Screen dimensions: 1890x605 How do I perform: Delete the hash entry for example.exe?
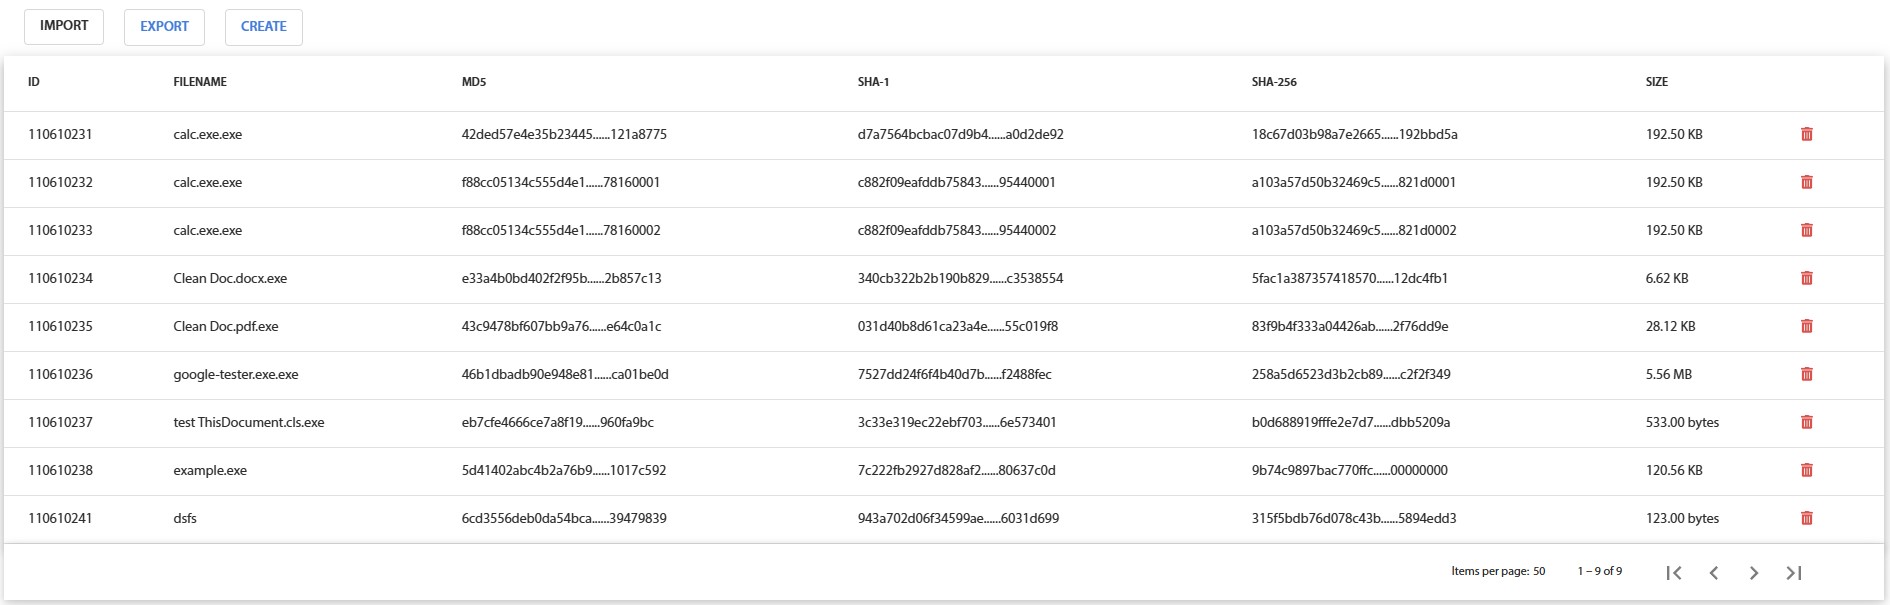[1807, 469]
